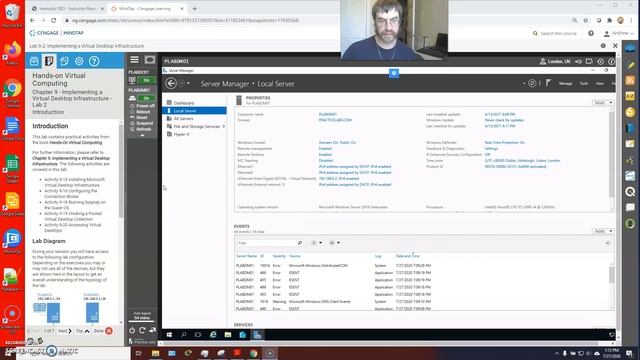This screenshot has height=360, width=640.
Task: Toggle the PLABDM01 device On switch
Action: (146, 98)
